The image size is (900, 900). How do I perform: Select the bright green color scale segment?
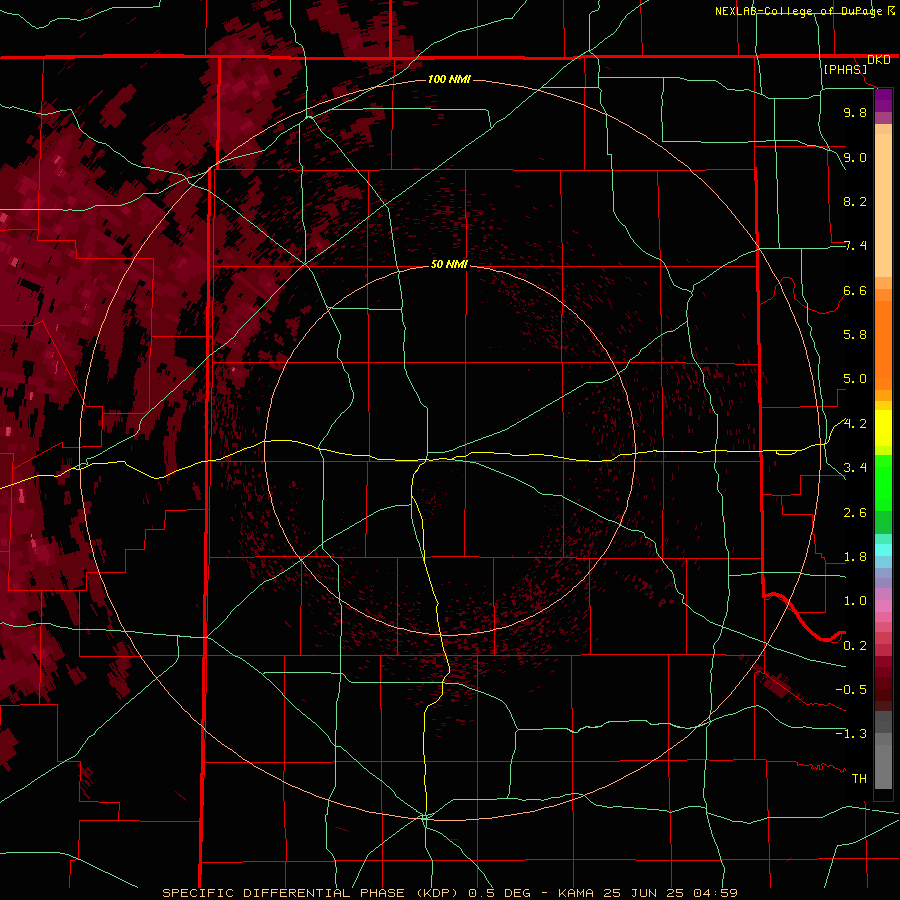tap(883, 482)
